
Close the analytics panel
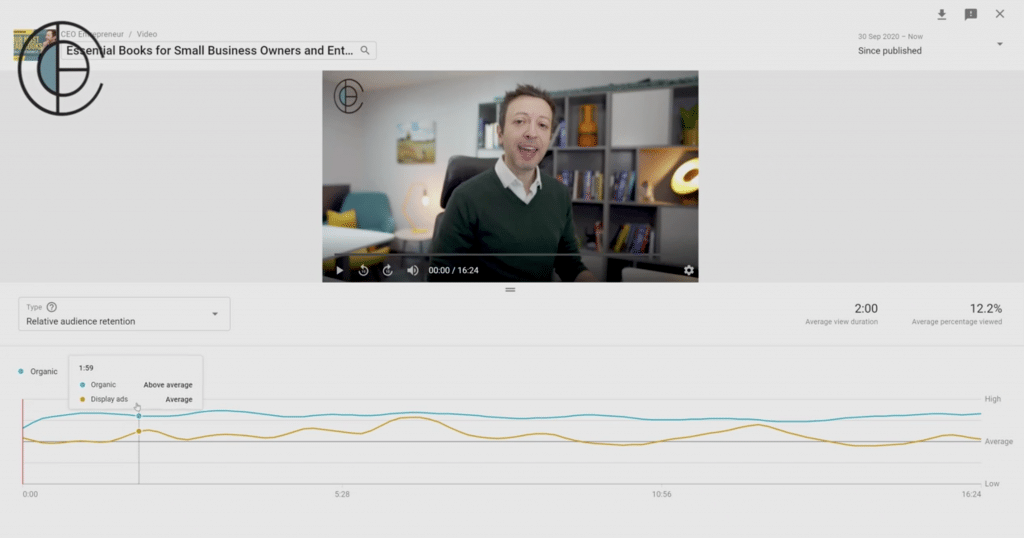pyautogui.click(x=1000, y=14)
